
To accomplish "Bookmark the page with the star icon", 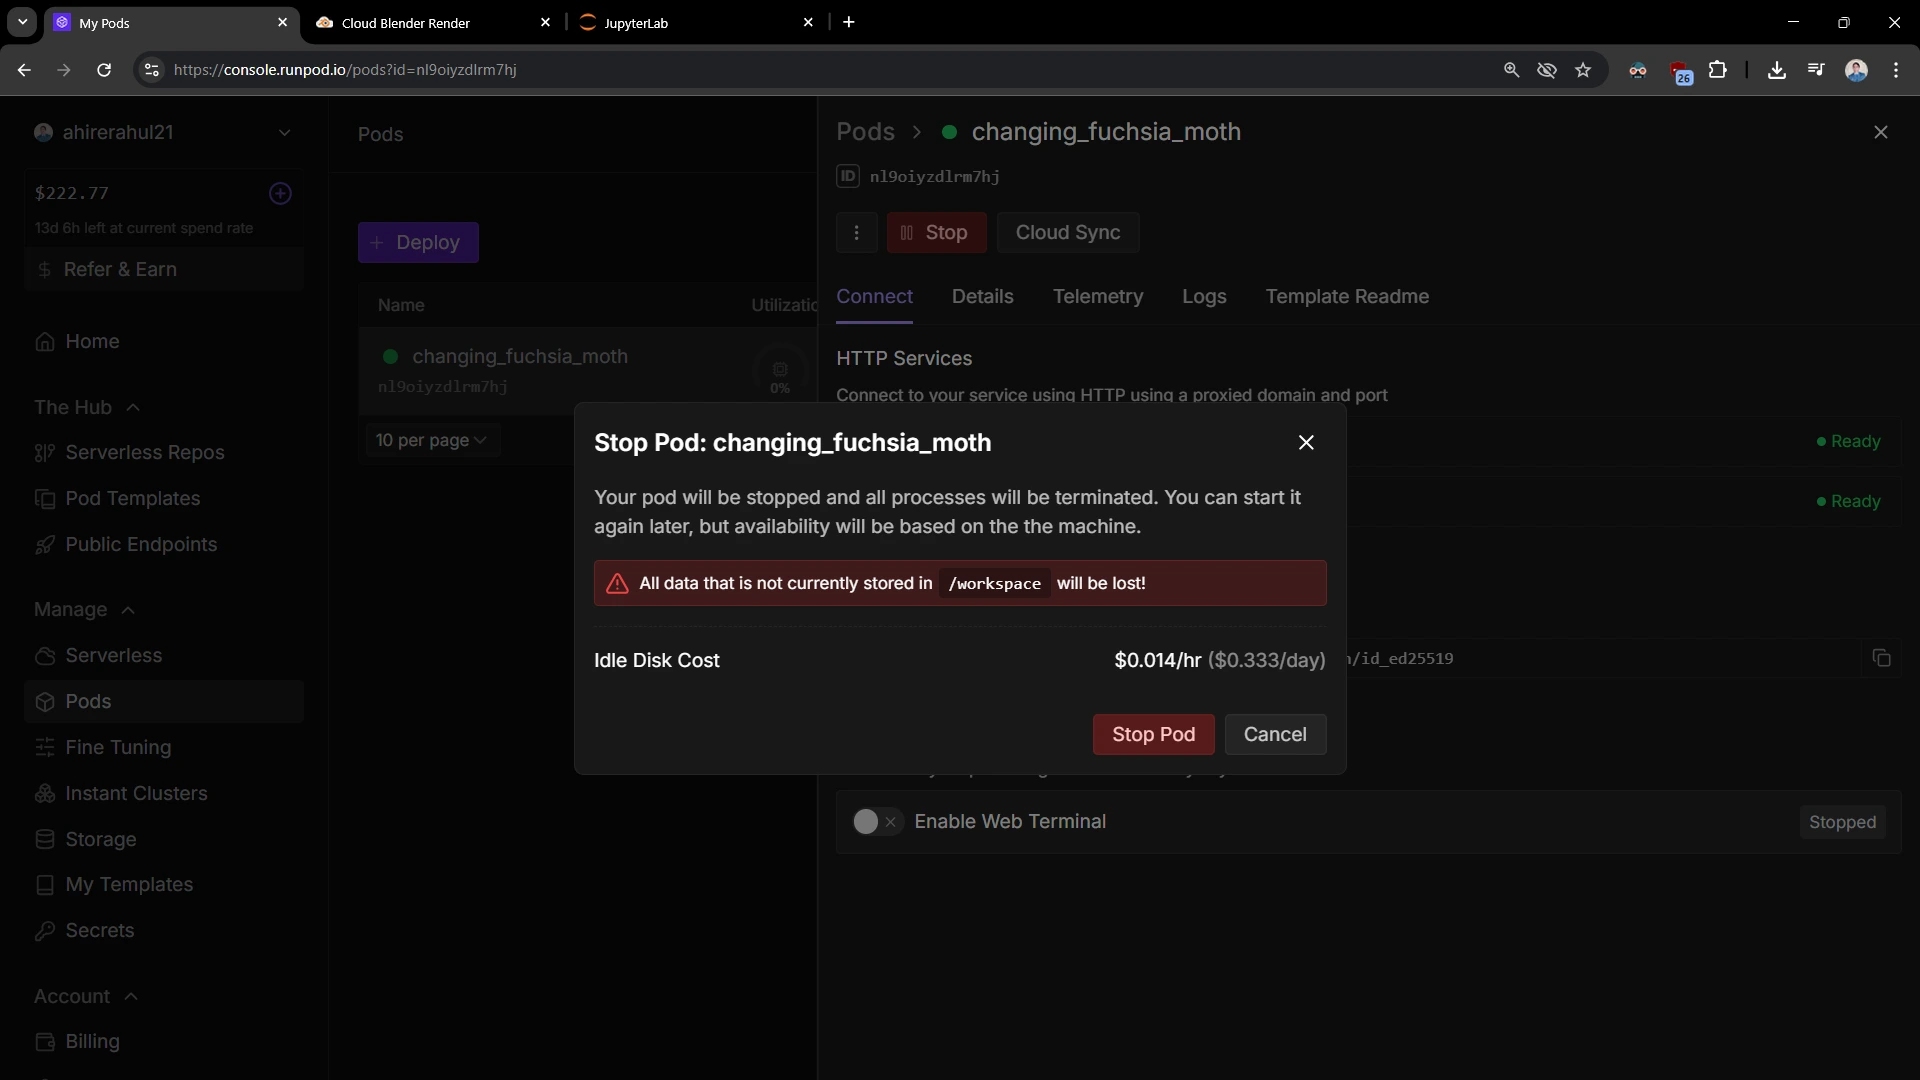I will (x=1585, y=69).
